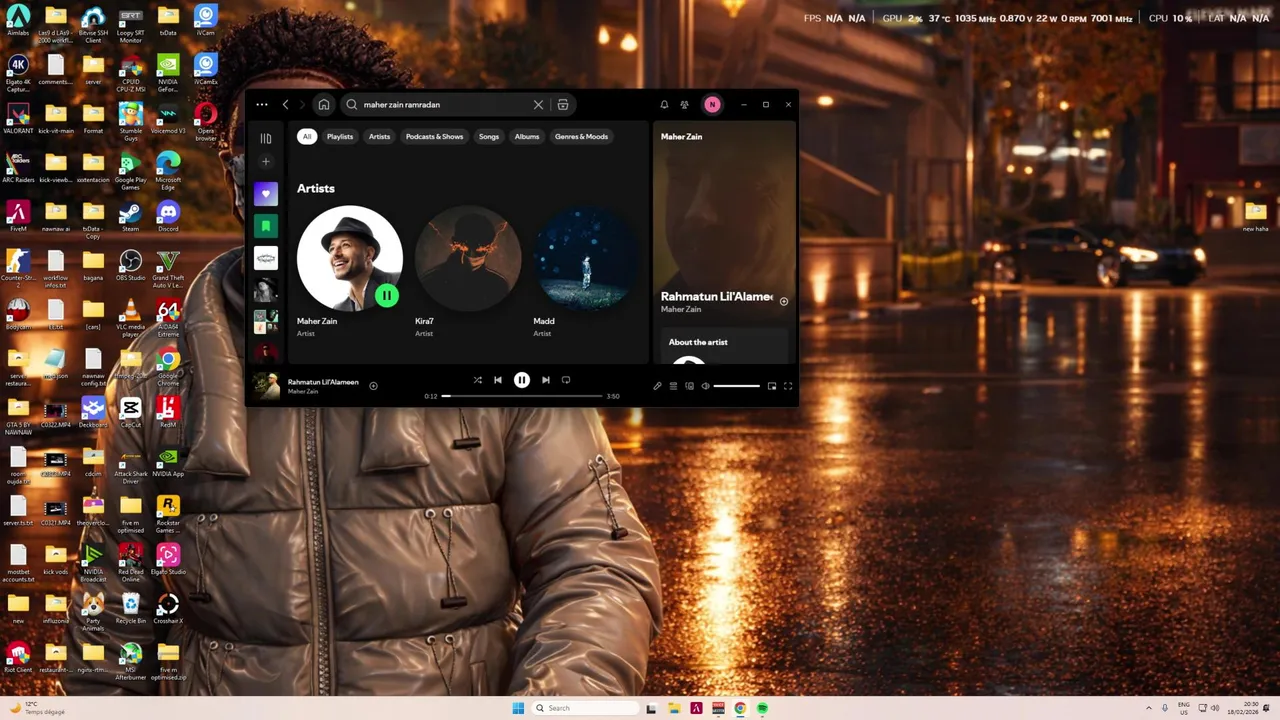The height and width of the screenshot is (720, 1280).
Task: Open the Friend Activity icon
Action: pyautogui.click(x=685, y=104)
